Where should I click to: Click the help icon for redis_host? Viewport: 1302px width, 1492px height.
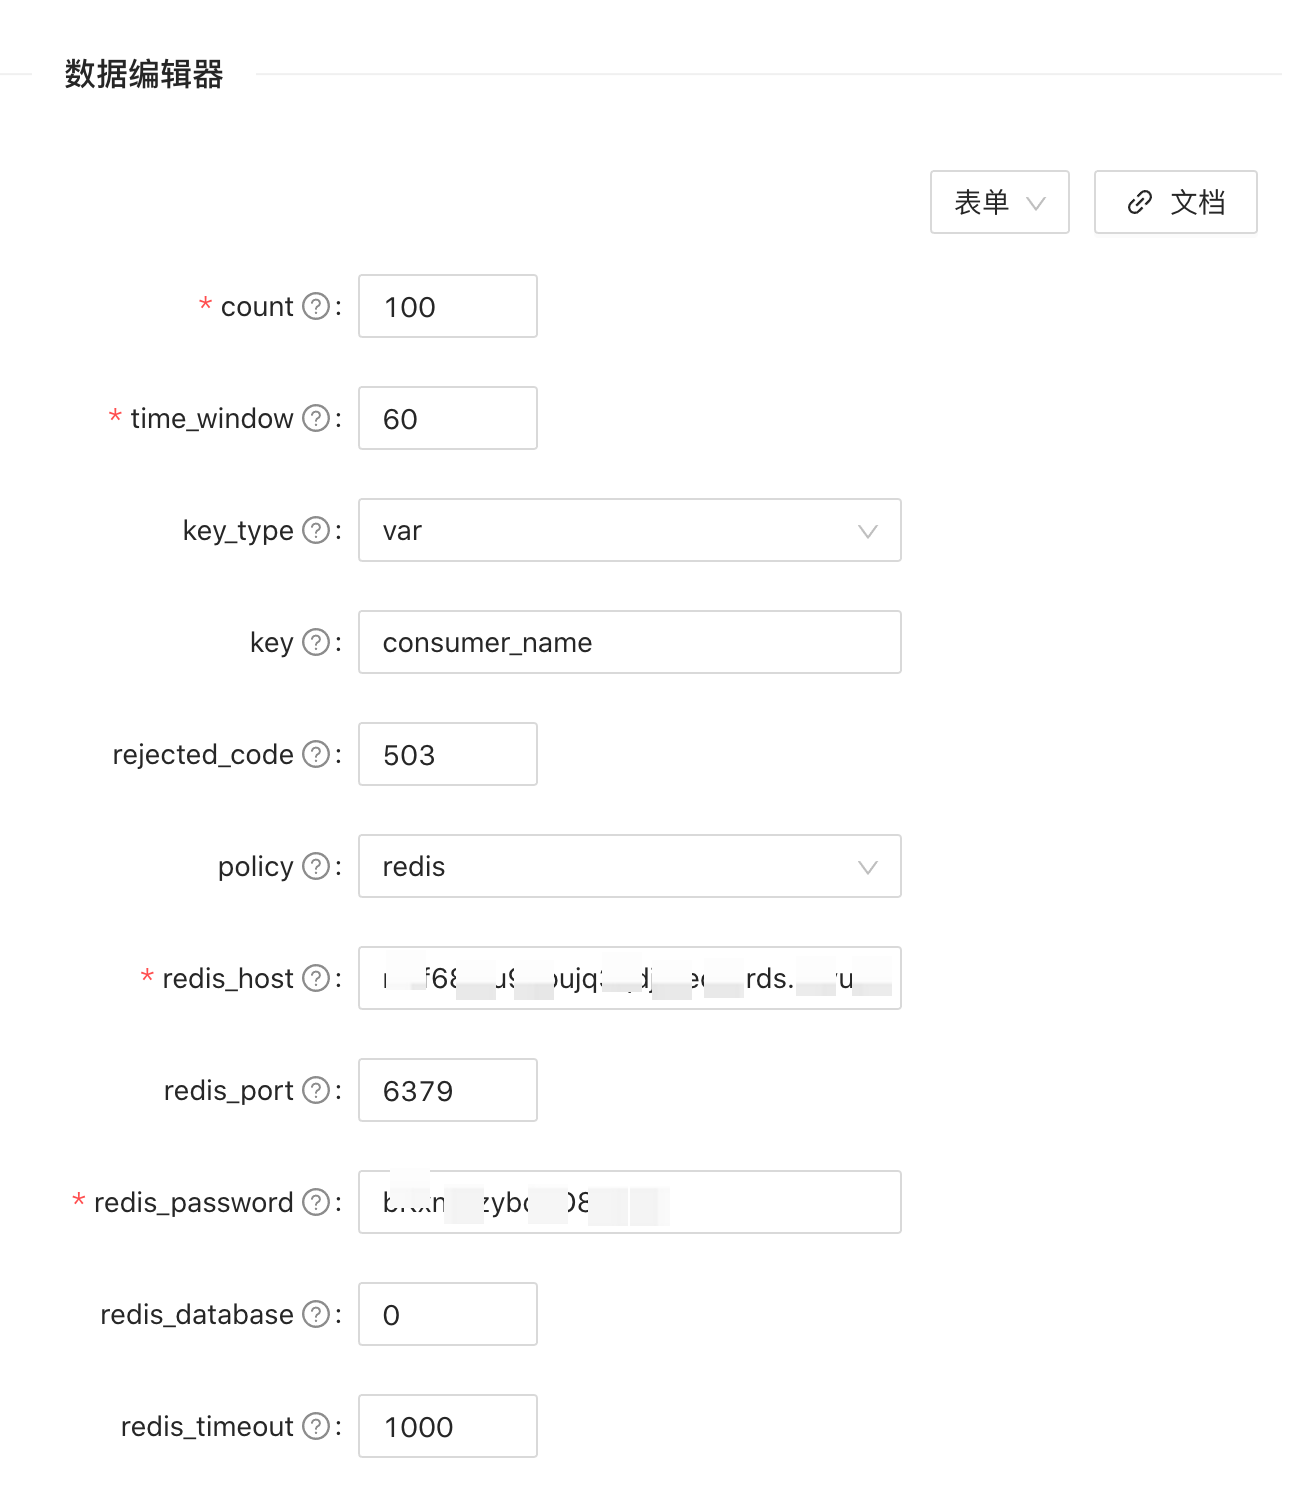click(317, 978)
